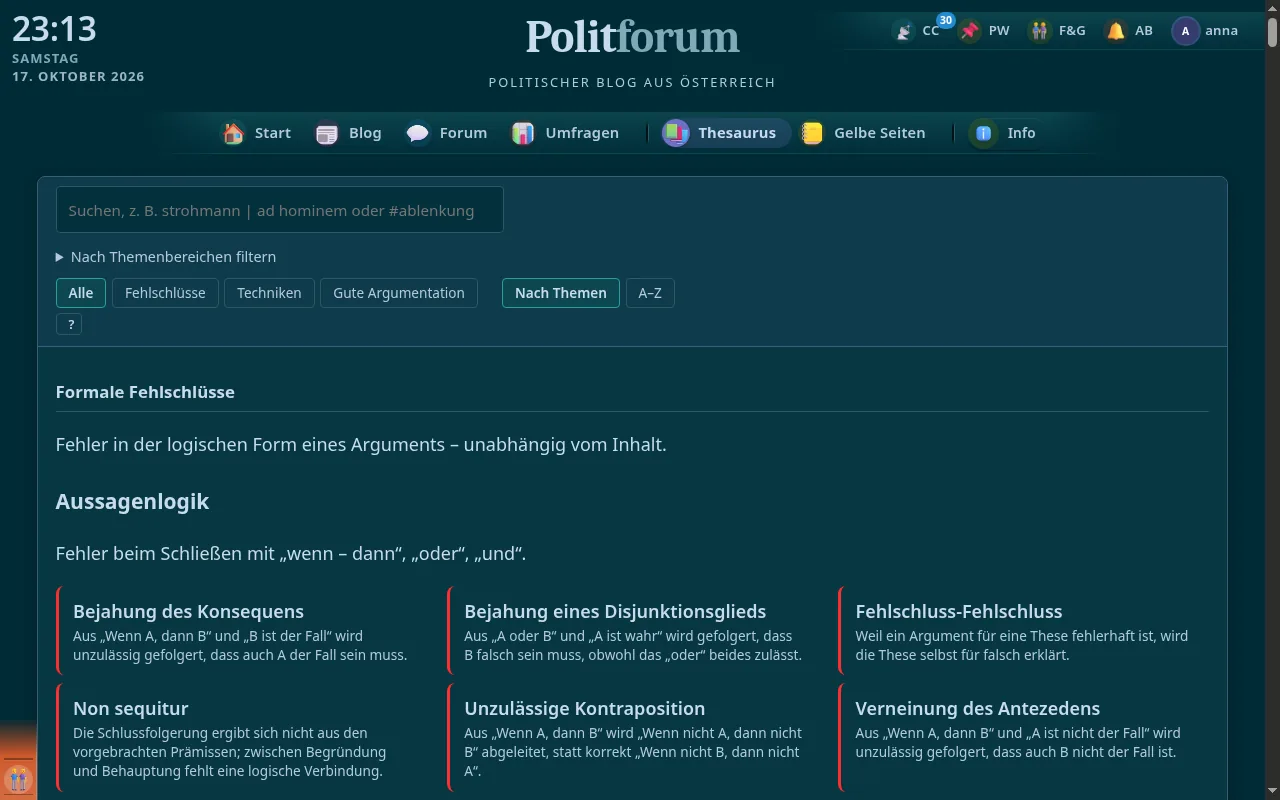Click the AB bell icon
The height and width of the screenshot is (800, 1280).
click(1116, 31)
